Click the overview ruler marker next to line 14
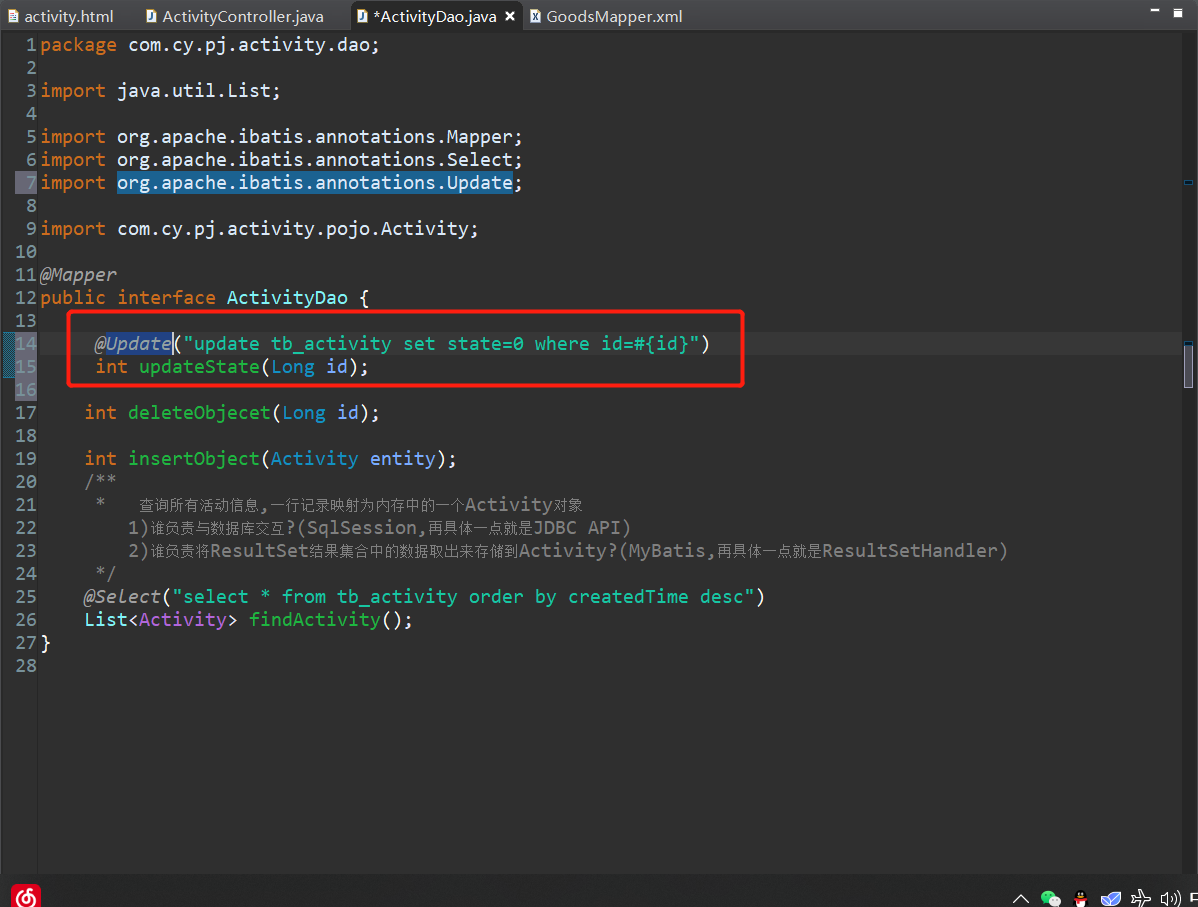Screen dimensions: 1198x907 (1188, 344)
